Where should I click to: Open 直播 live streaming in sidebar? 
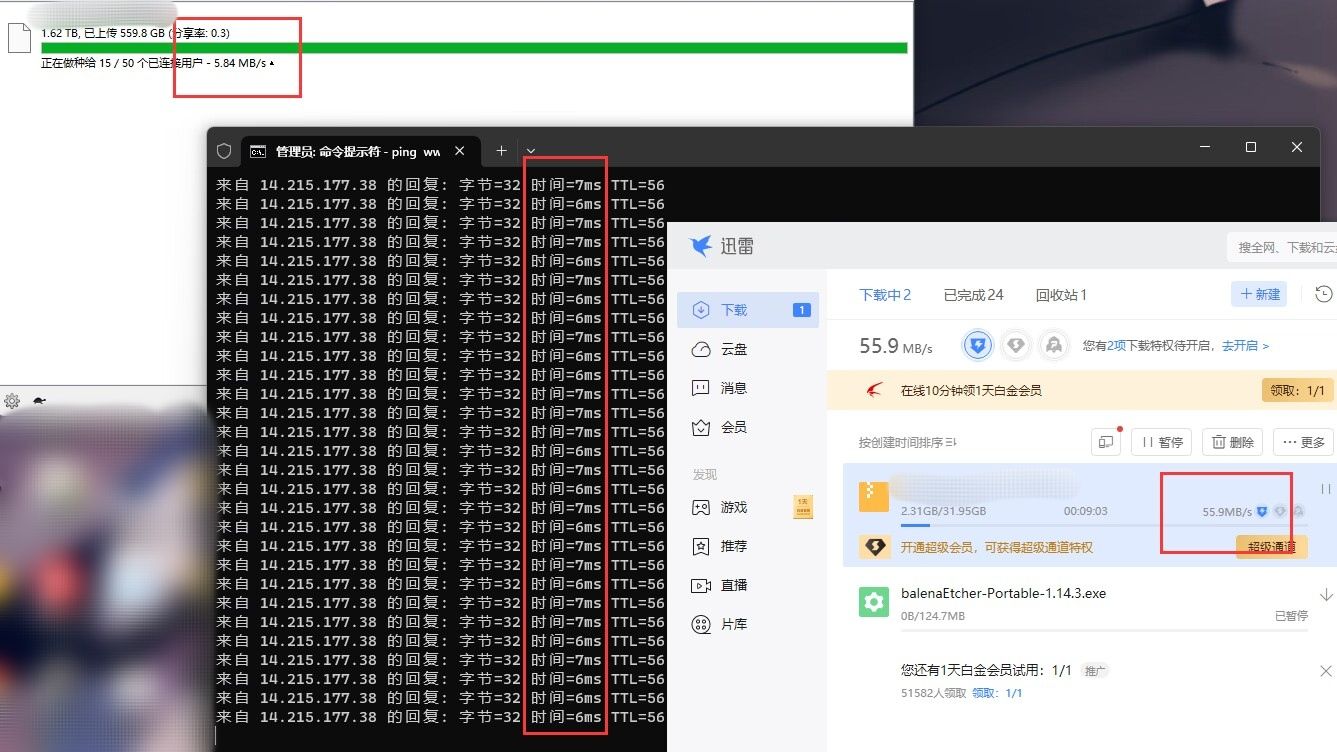click(x=733, y=585)
